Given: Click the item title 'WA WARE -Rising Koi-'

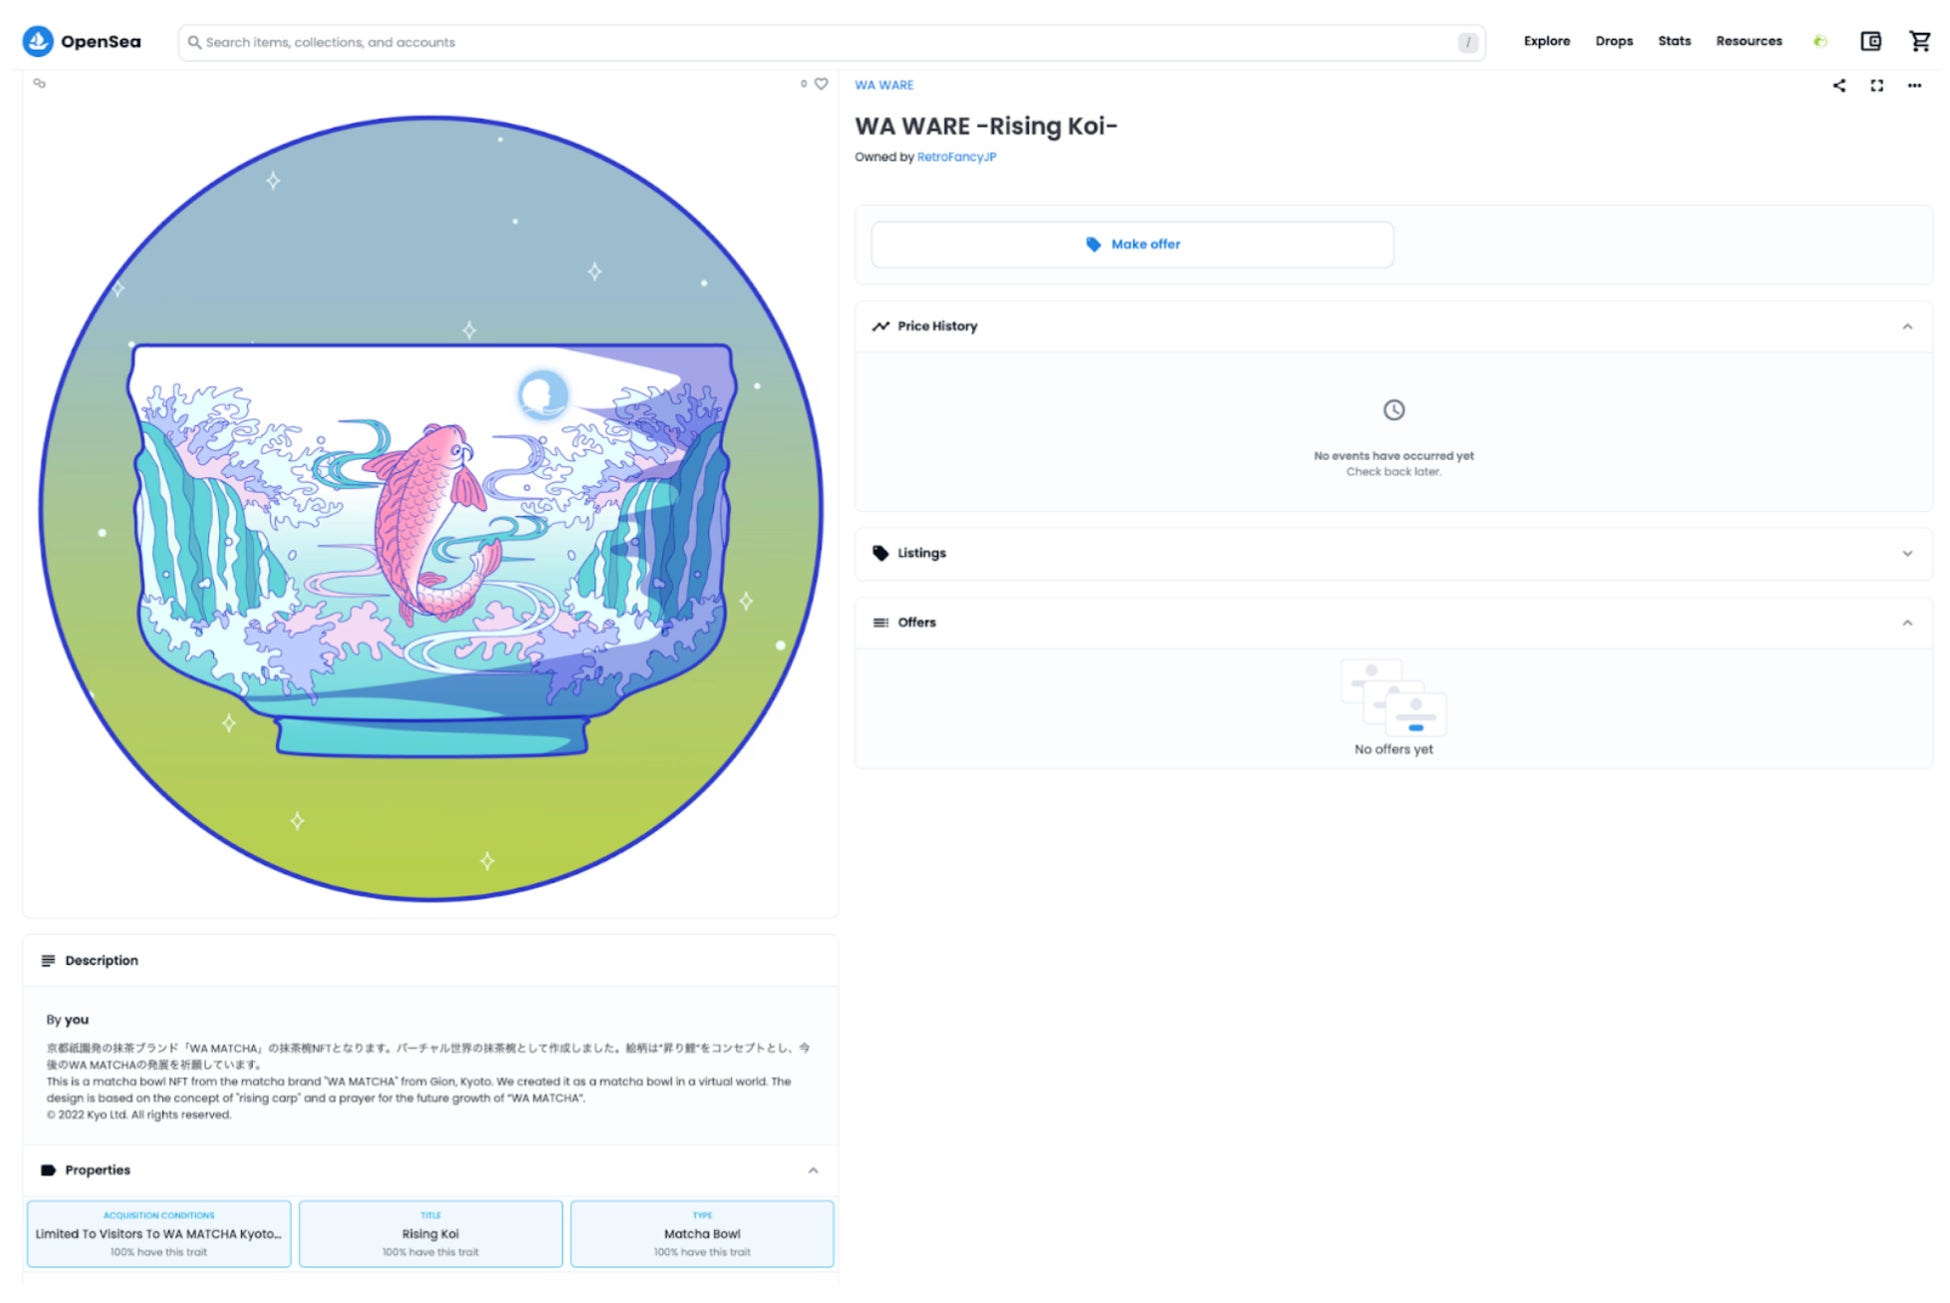Looking at the screenshot, I should pos(986,126).
